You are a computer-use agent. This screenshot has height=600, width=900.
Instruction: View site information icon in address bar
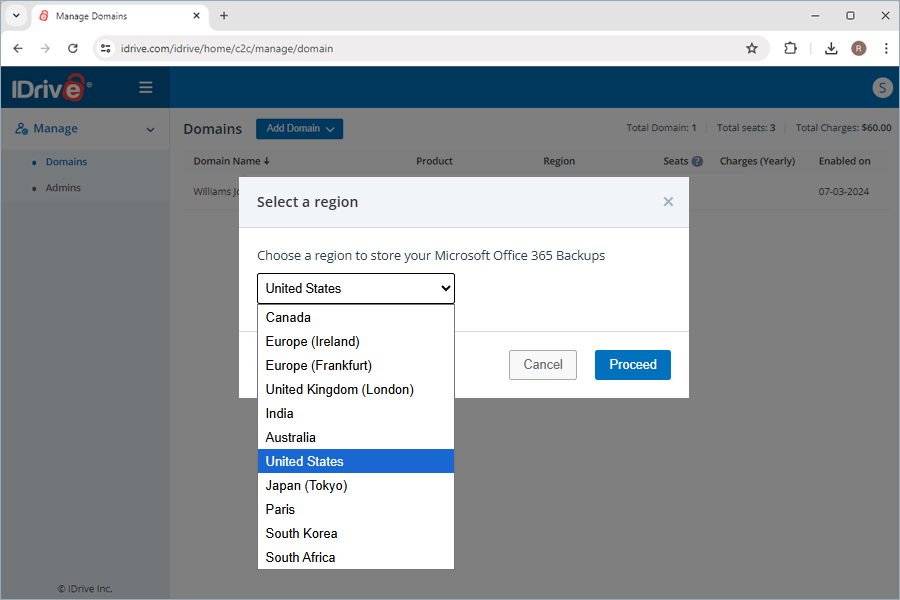(106, 49)
